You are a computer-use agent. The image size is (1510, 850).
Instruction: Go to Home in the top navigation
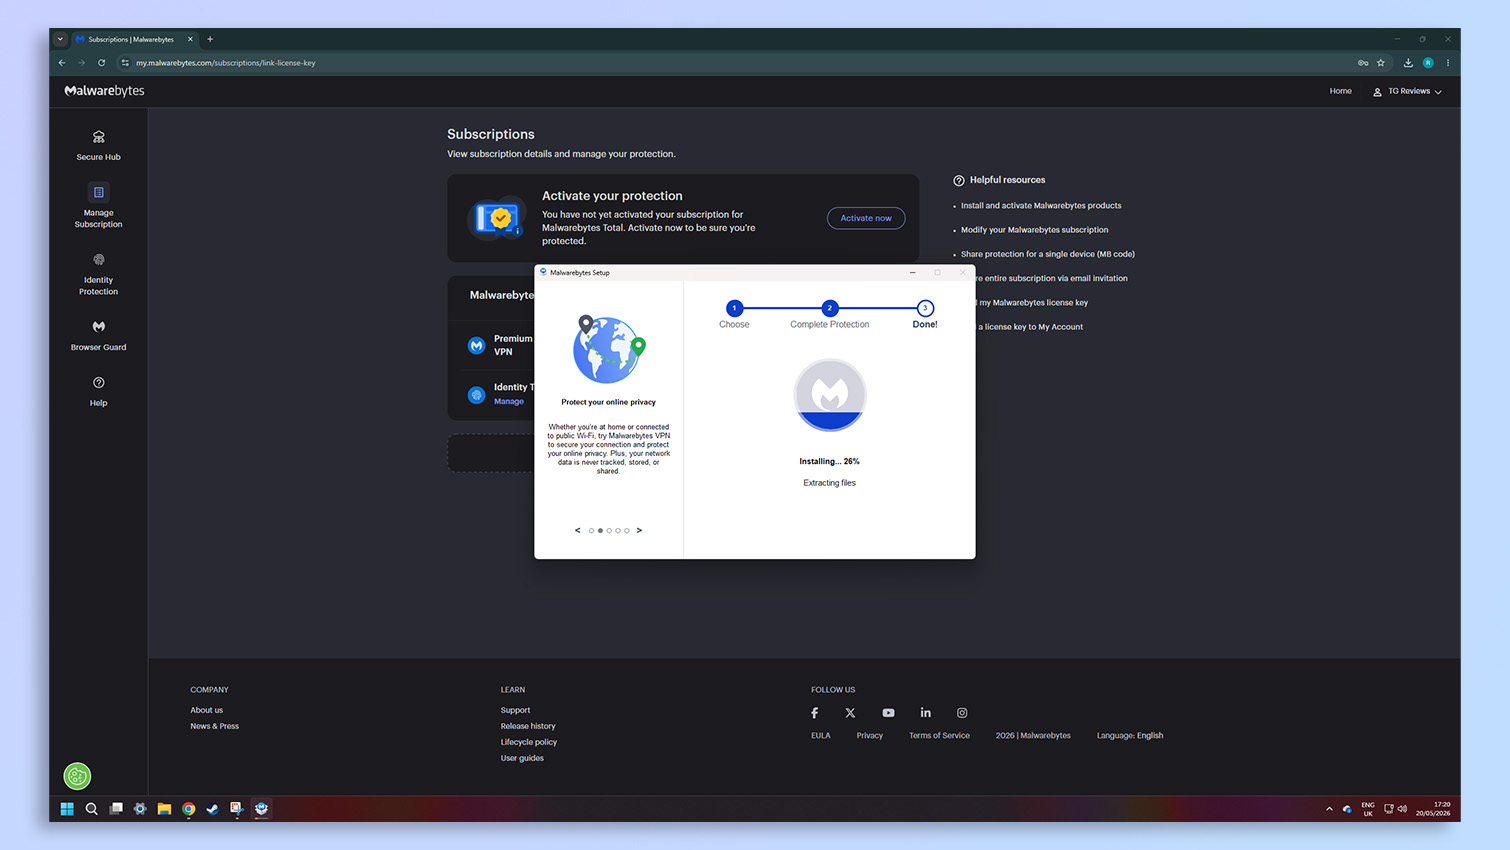pos(1340,91)
